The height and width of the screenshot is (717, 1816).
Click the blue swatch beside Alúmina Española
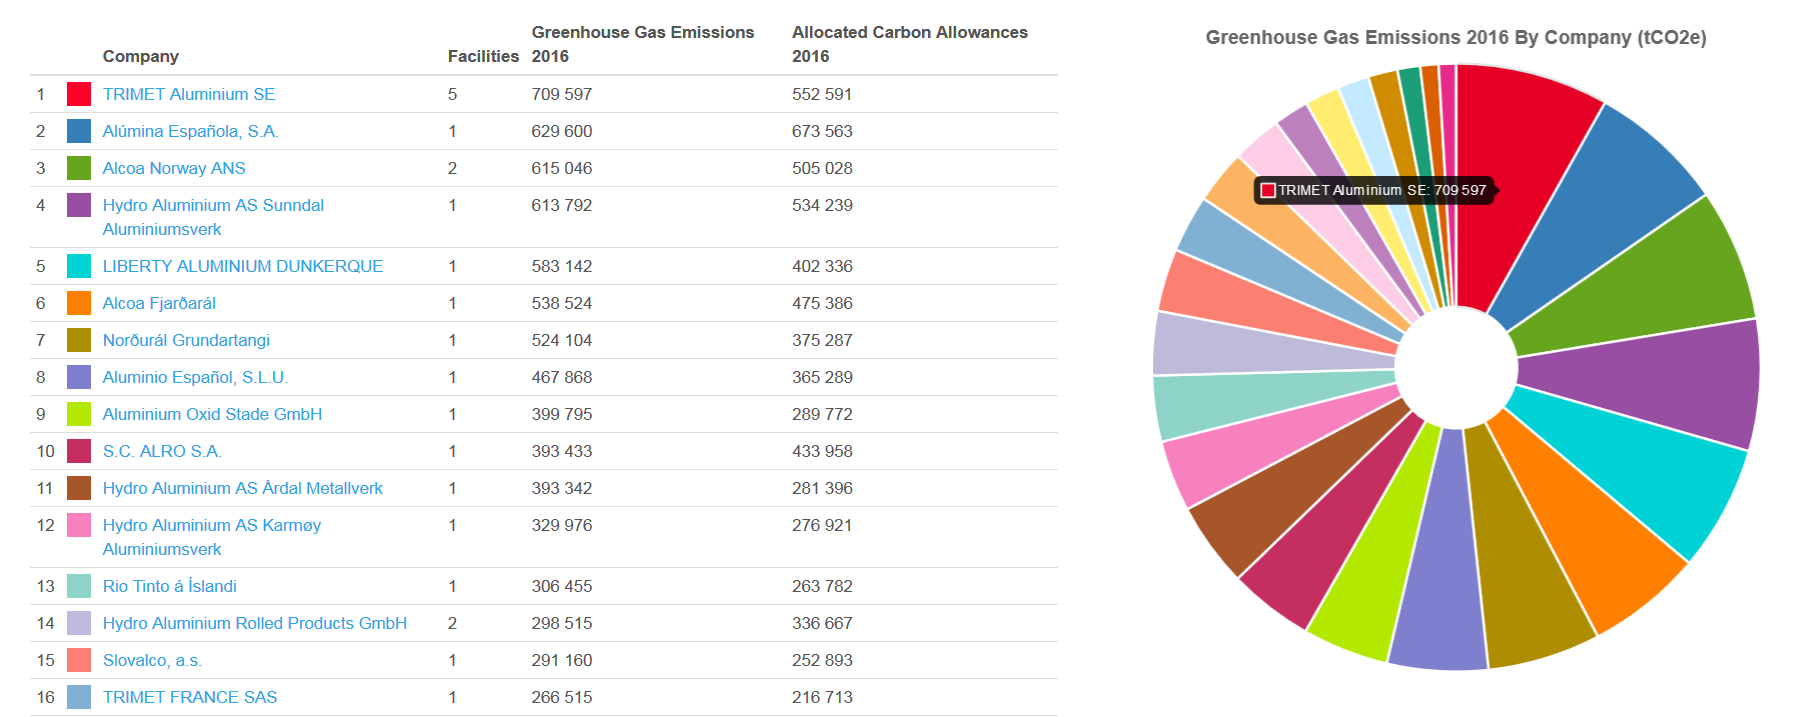(x=79, y=131)
